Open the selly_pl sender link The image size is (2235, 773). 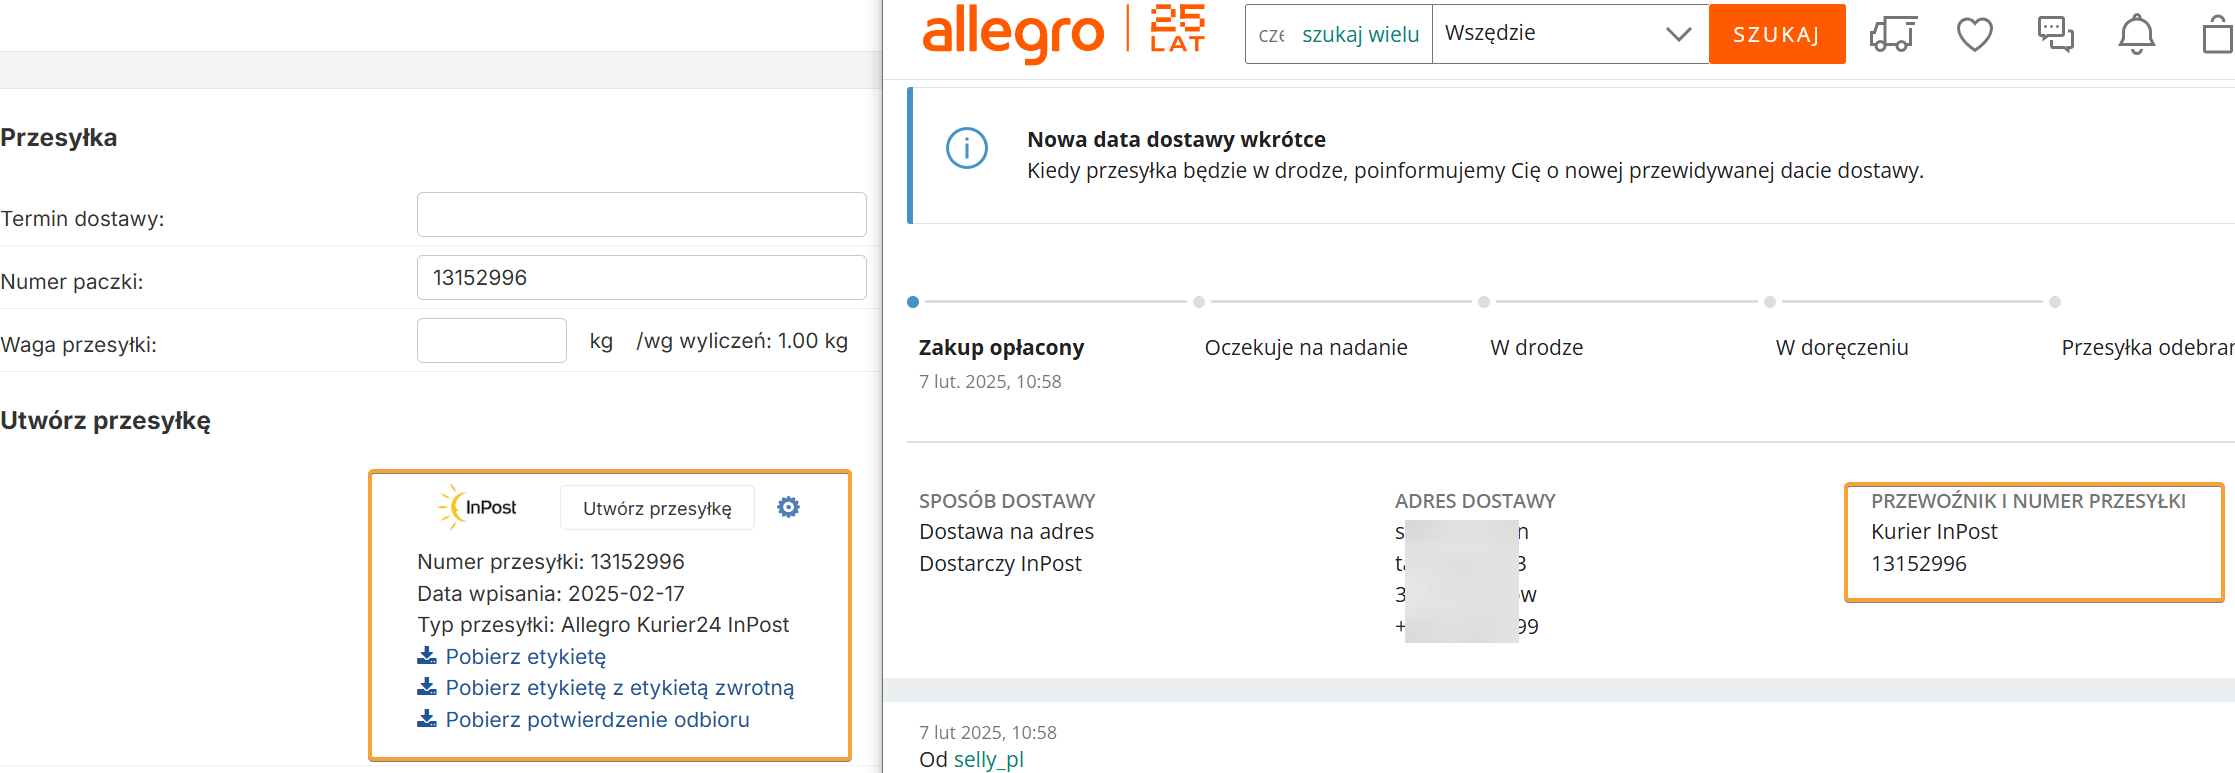pyautogui.click(x=988, y=759)
